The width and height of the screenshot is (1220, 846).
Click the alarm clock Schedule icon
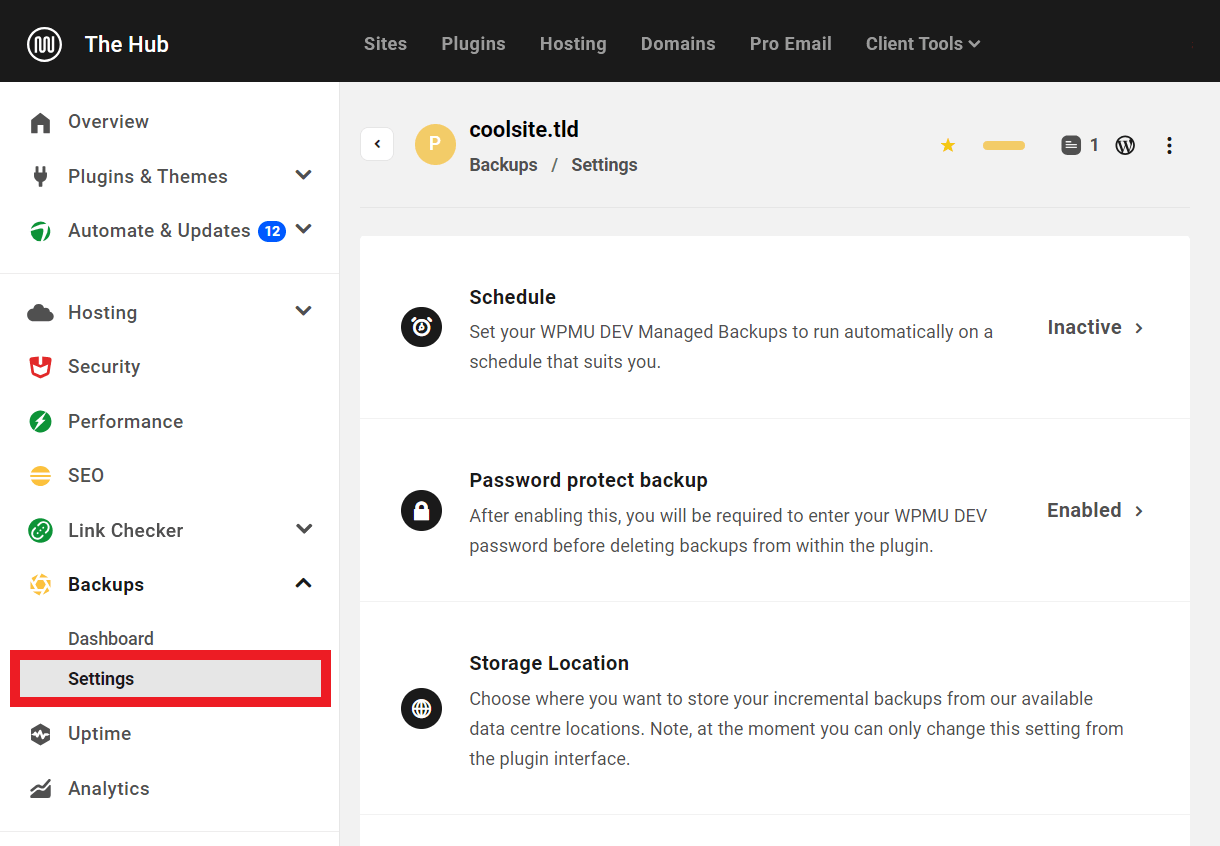click(x=421, y=327)
